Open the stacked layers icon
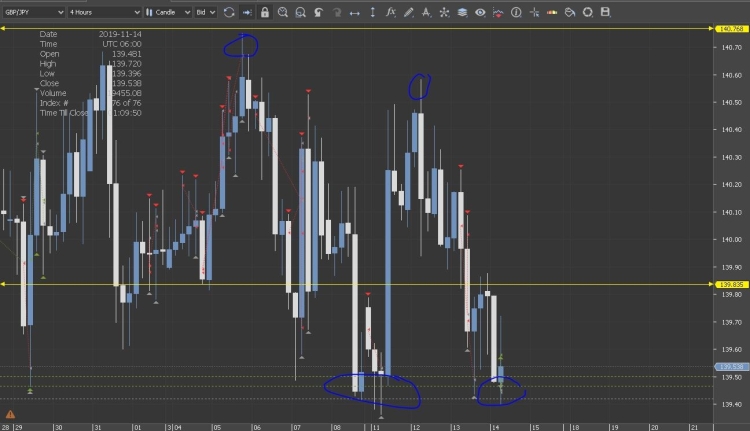This screenshot has height=431, width=750. point(462,12)
